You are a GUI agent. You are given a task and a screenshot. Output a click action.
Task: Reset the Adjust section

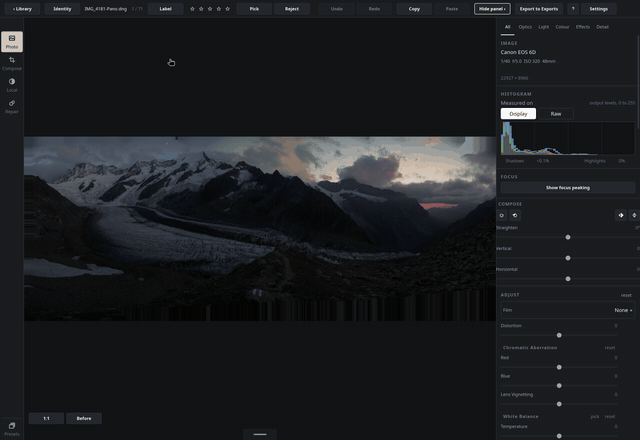click(626, 295)
